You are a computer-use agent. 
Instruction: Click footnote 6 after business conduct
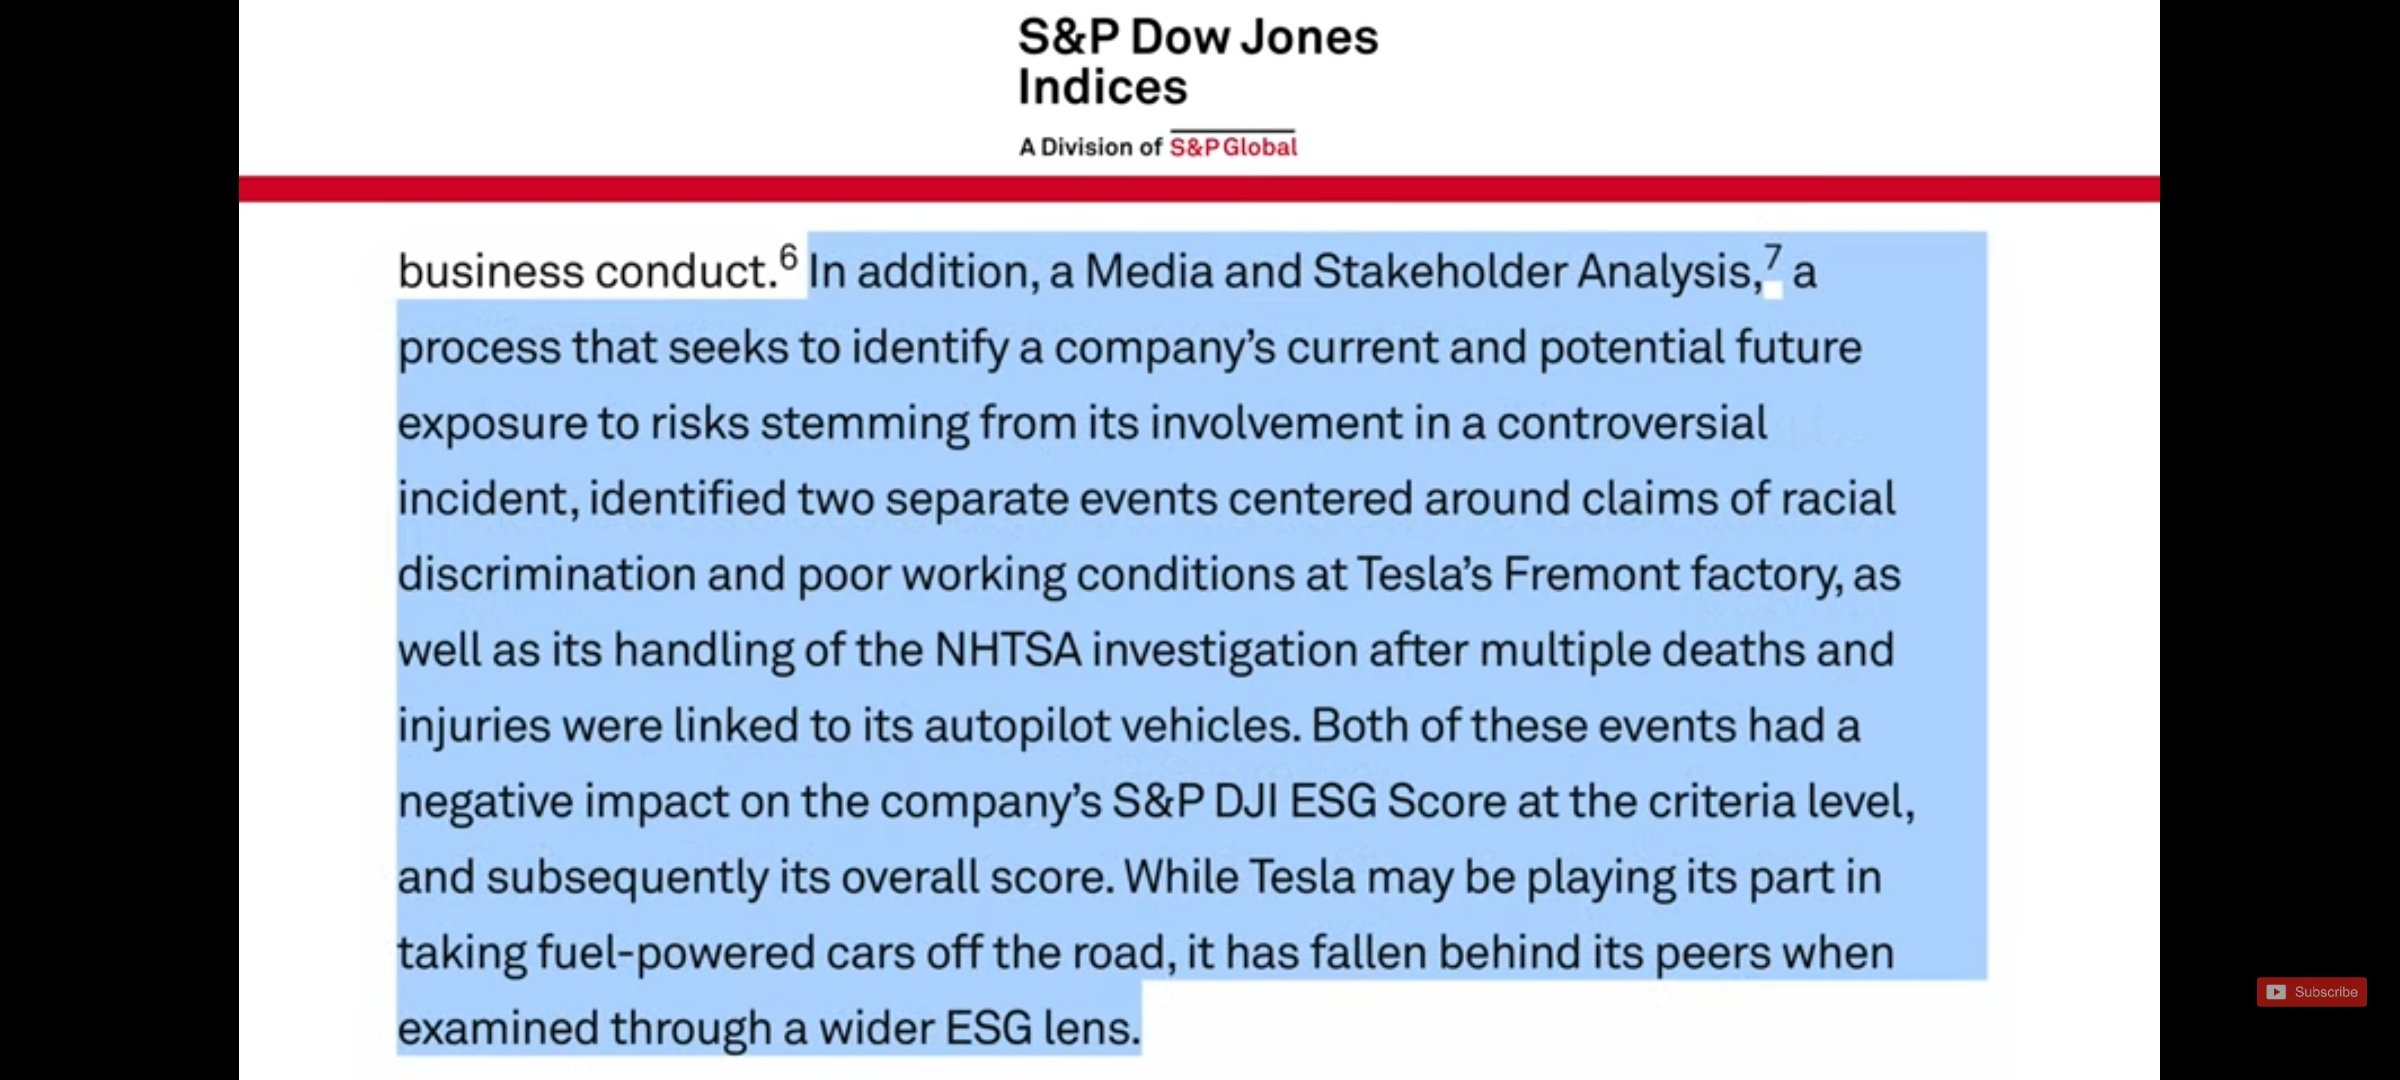tap(789, 256)
